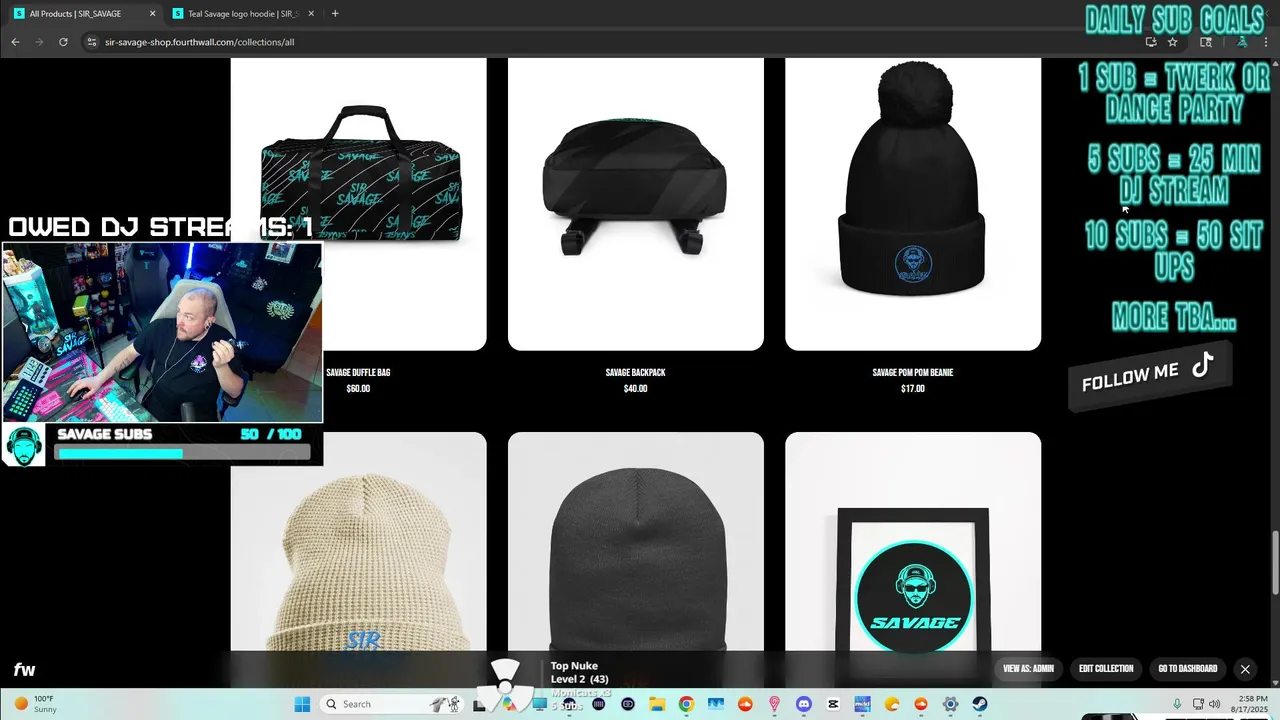Click the $17.00 price text
The image size is (1280, 720).
913,389
